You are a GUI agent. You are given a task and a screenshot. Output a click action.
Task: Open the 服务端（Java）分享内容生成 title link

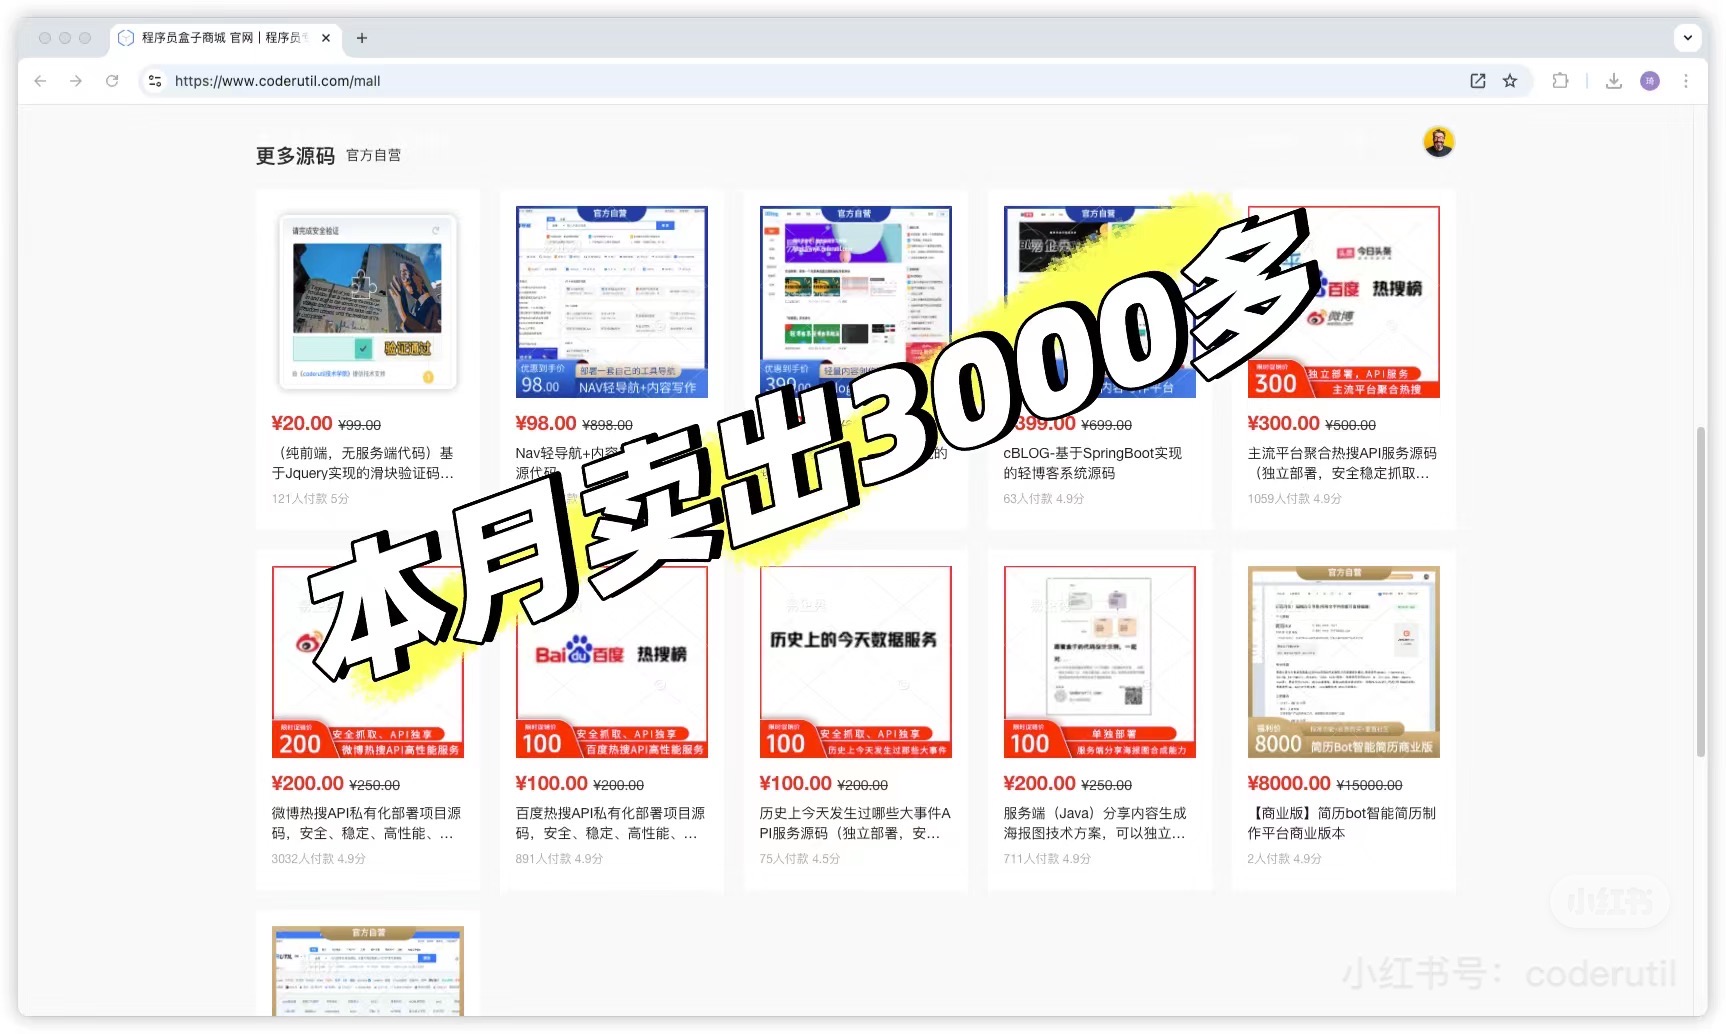coord(1095,823)
